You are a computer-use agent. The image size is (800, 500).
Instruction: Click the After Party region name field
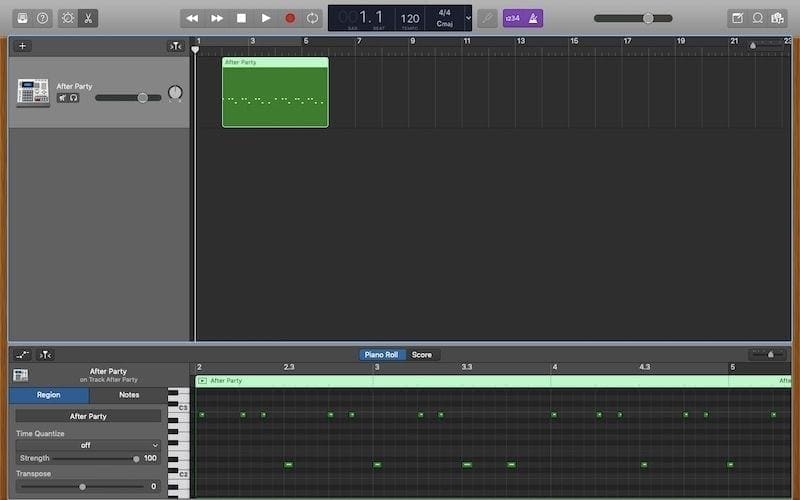[88, 416]
